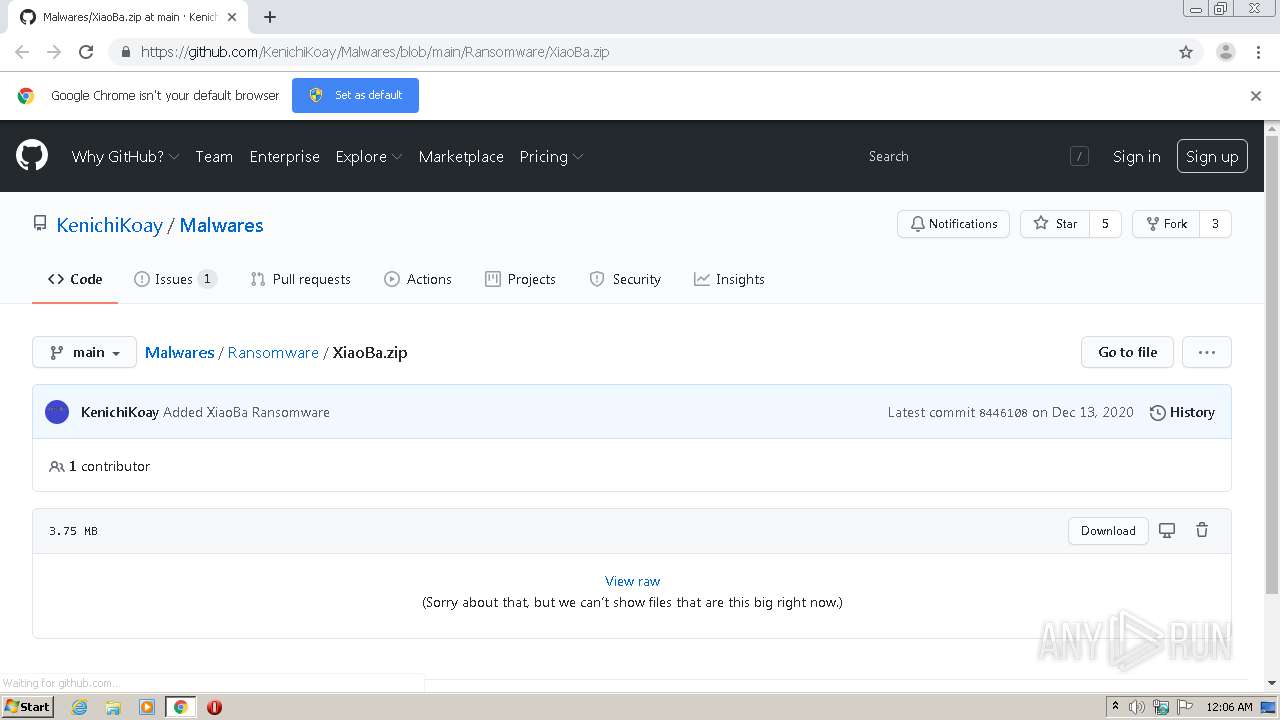This screenshot has height=720, width=1280.
Task: Click the GitHub octocat logo
Action: click(x=32, y=156)
